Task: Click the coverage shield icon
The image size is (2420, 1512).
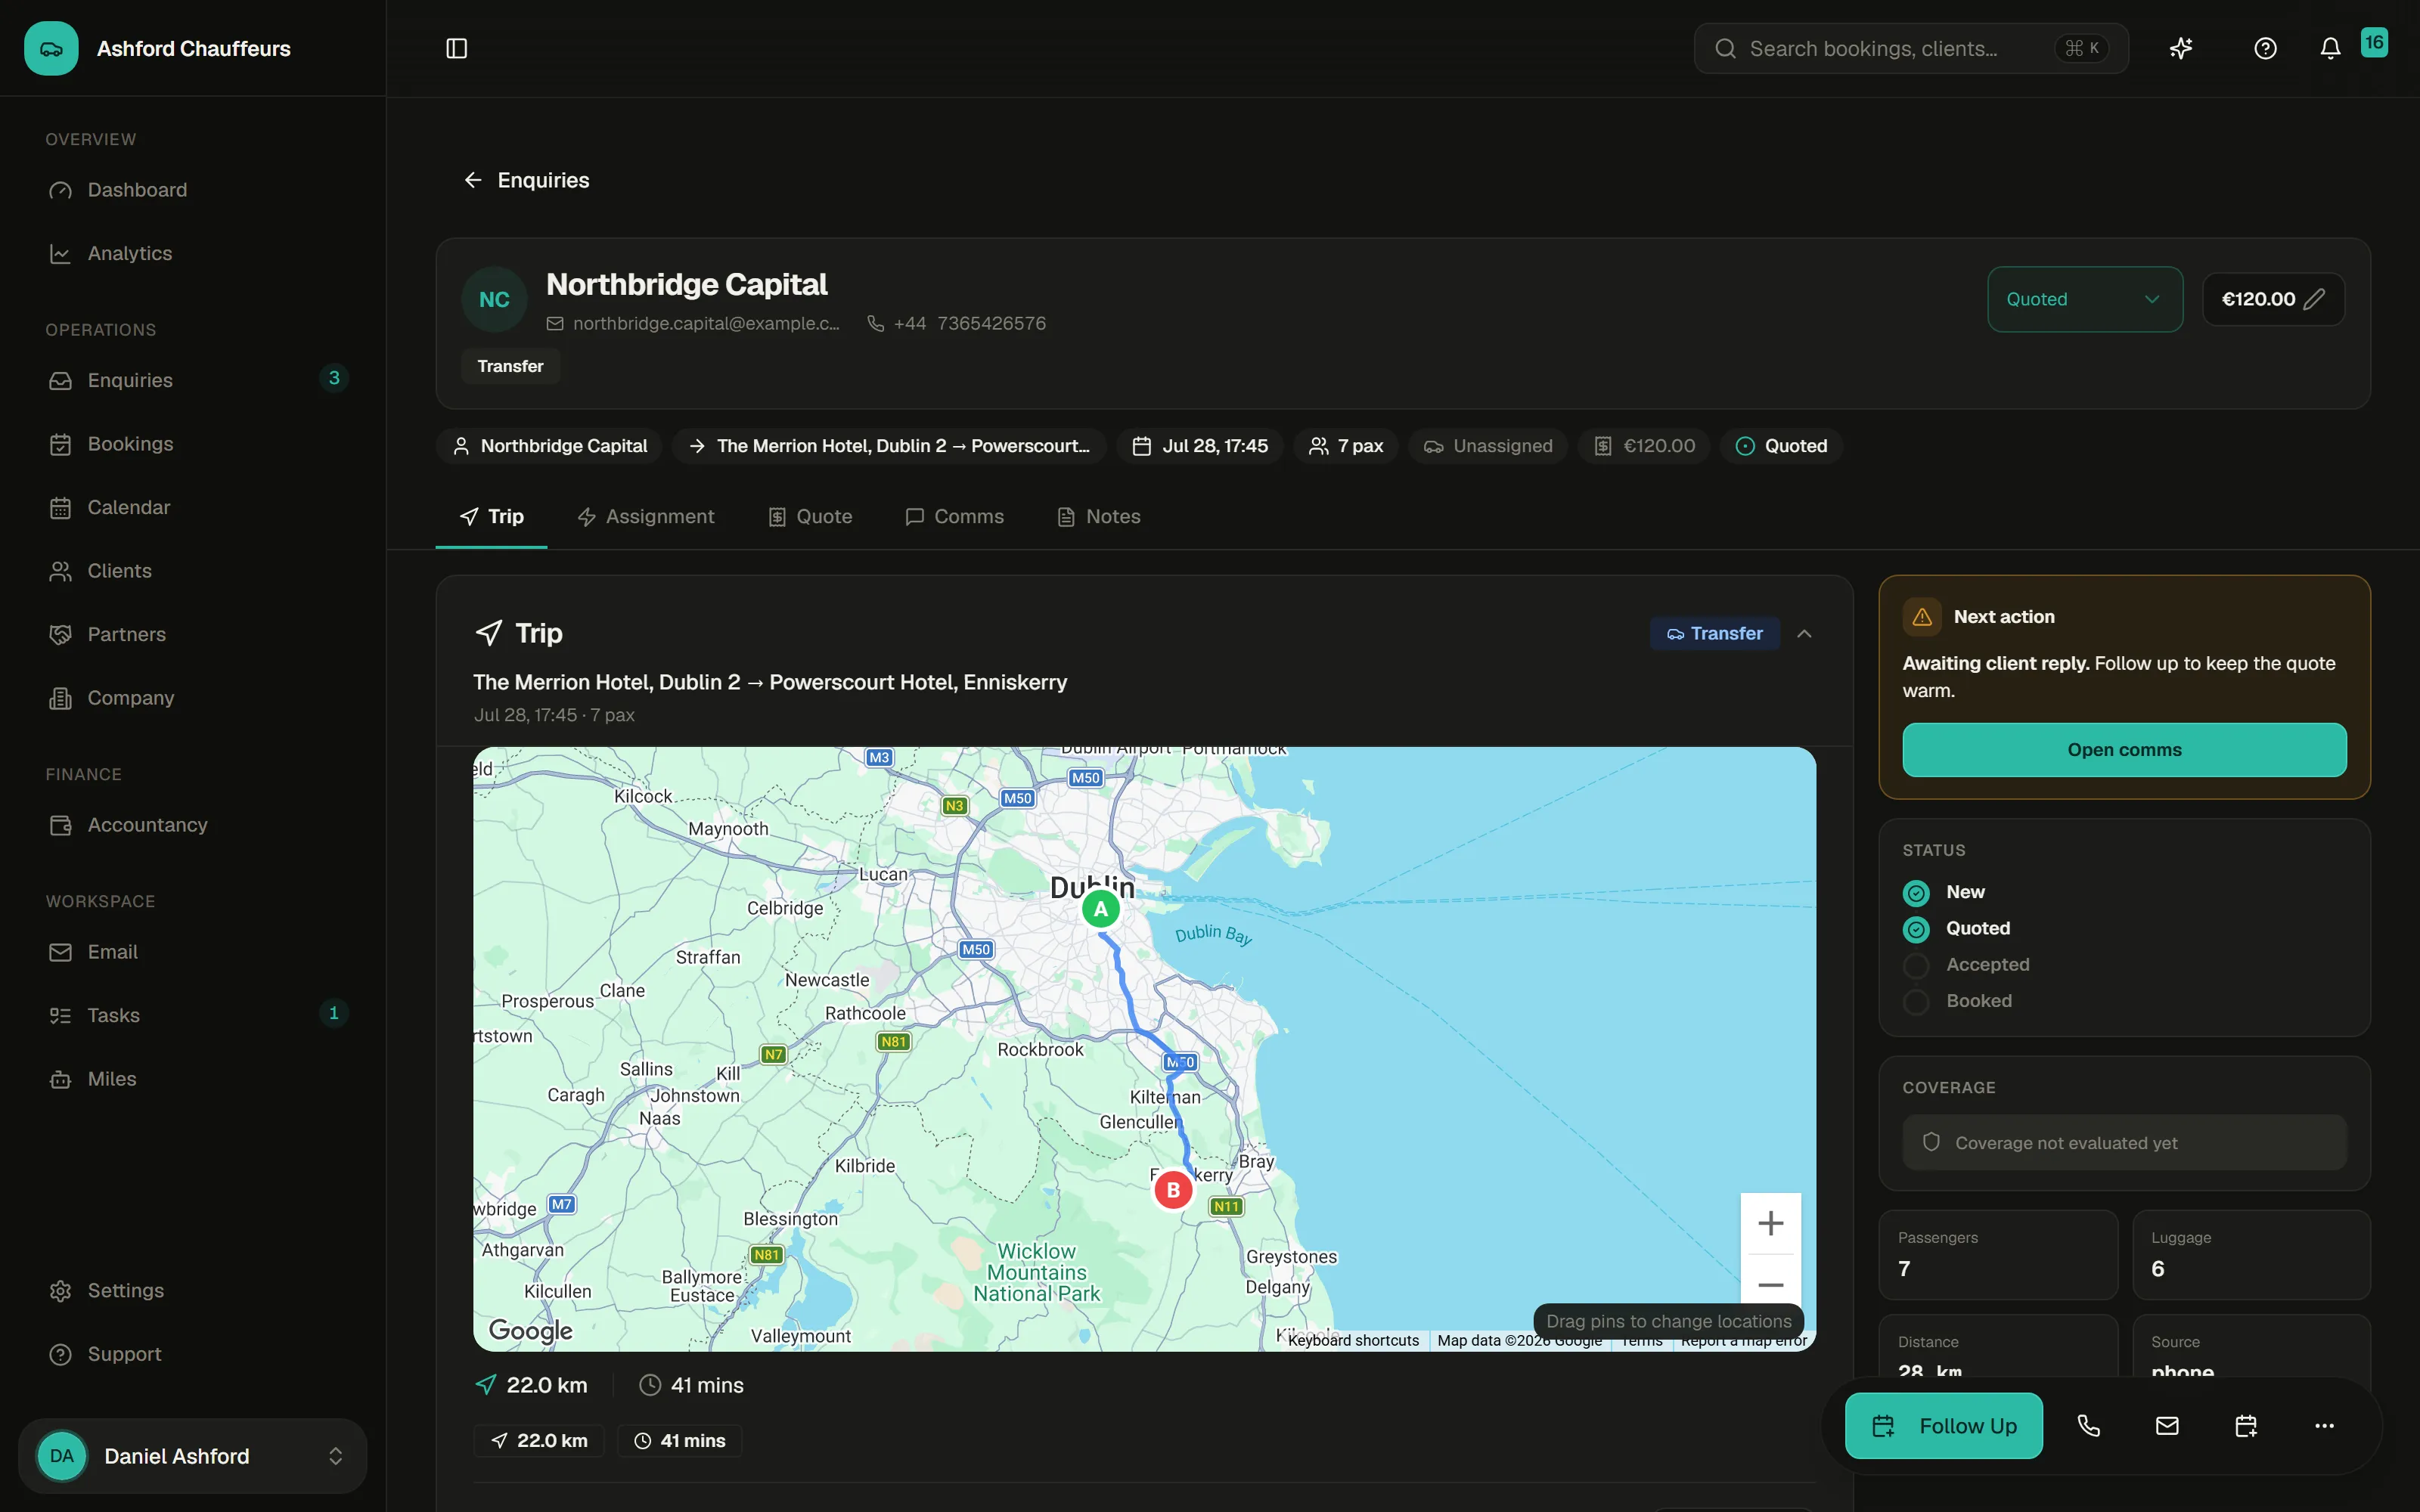Action: (1931, 1142)
